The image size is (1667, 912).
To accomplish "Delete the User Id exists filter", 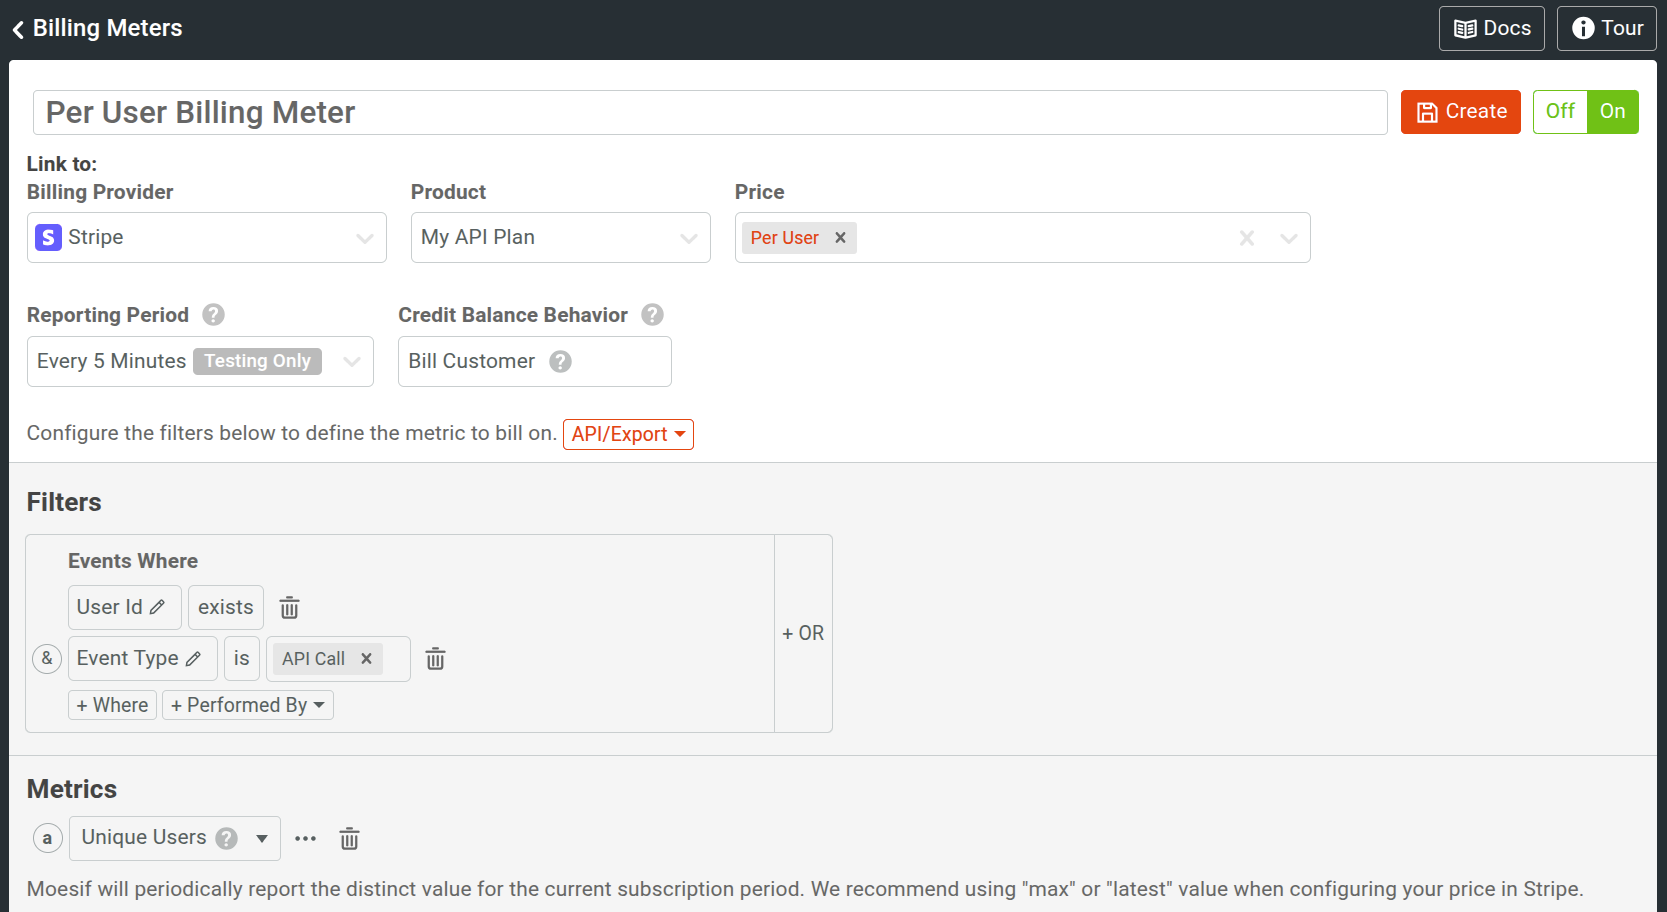I will coord(289,607).
